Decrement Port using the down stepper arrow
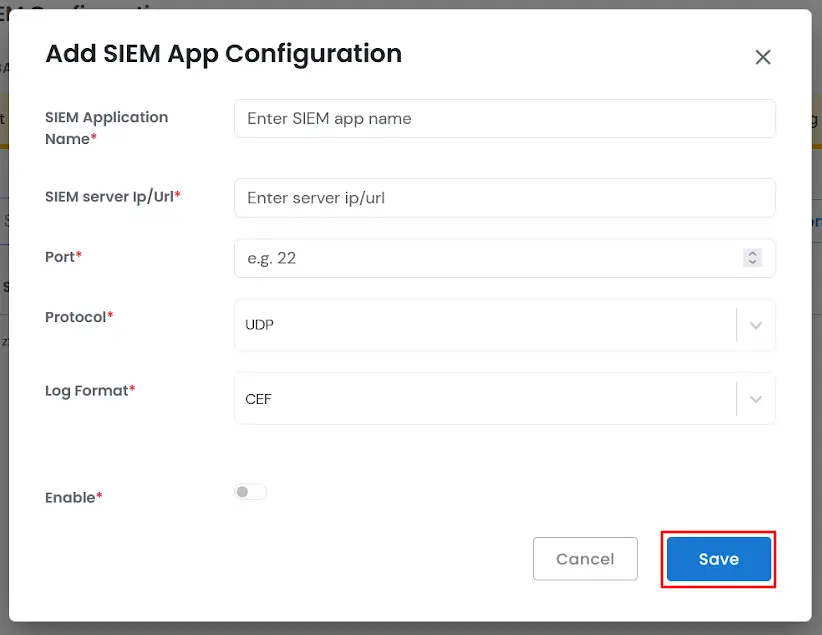 tap(753, 262)
